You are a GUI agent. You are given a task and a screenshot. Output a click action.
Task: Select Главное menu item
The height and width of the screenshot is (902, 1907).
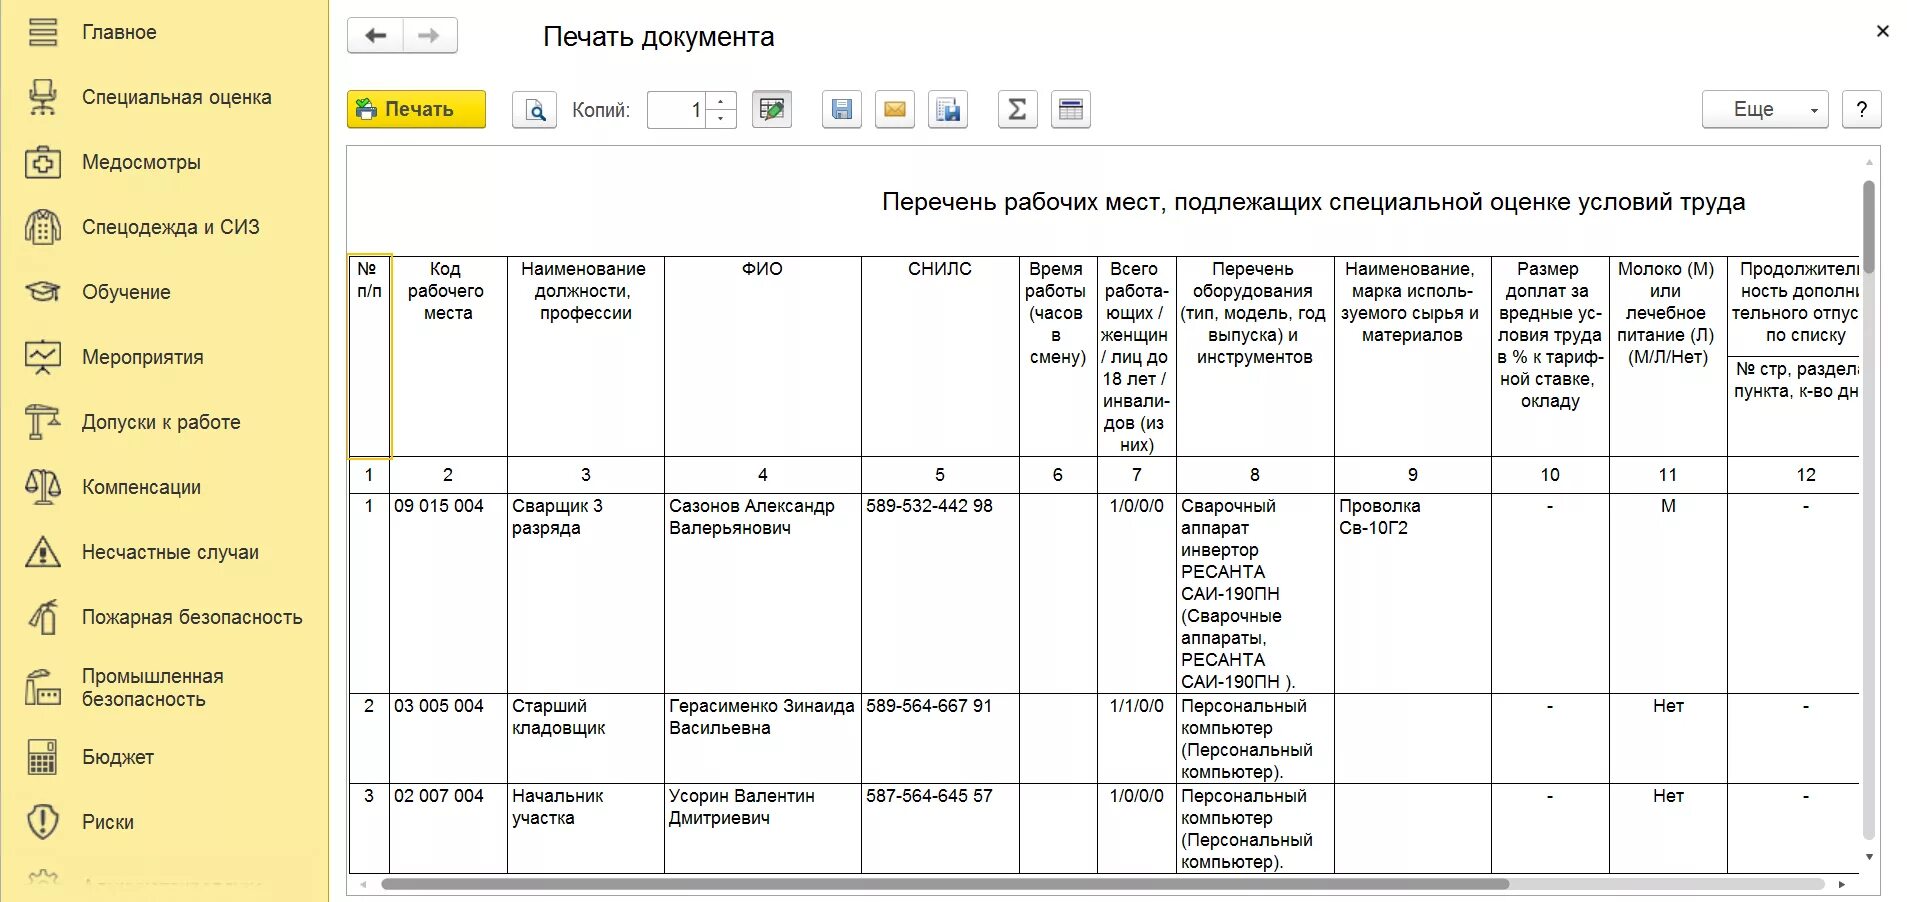pyautogui.click(x=119, y=32)
